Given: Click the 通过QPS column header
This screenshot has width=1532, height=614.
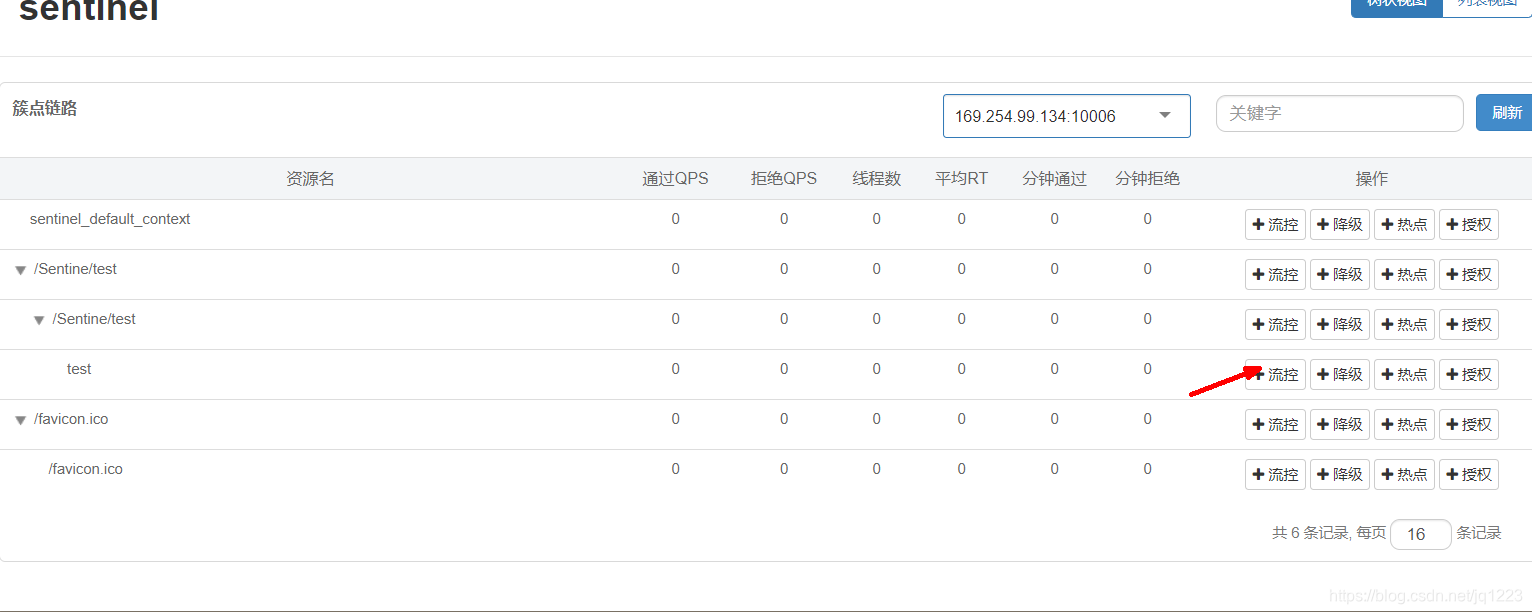Looking at the screenshot, I should [x=675, y=179].
